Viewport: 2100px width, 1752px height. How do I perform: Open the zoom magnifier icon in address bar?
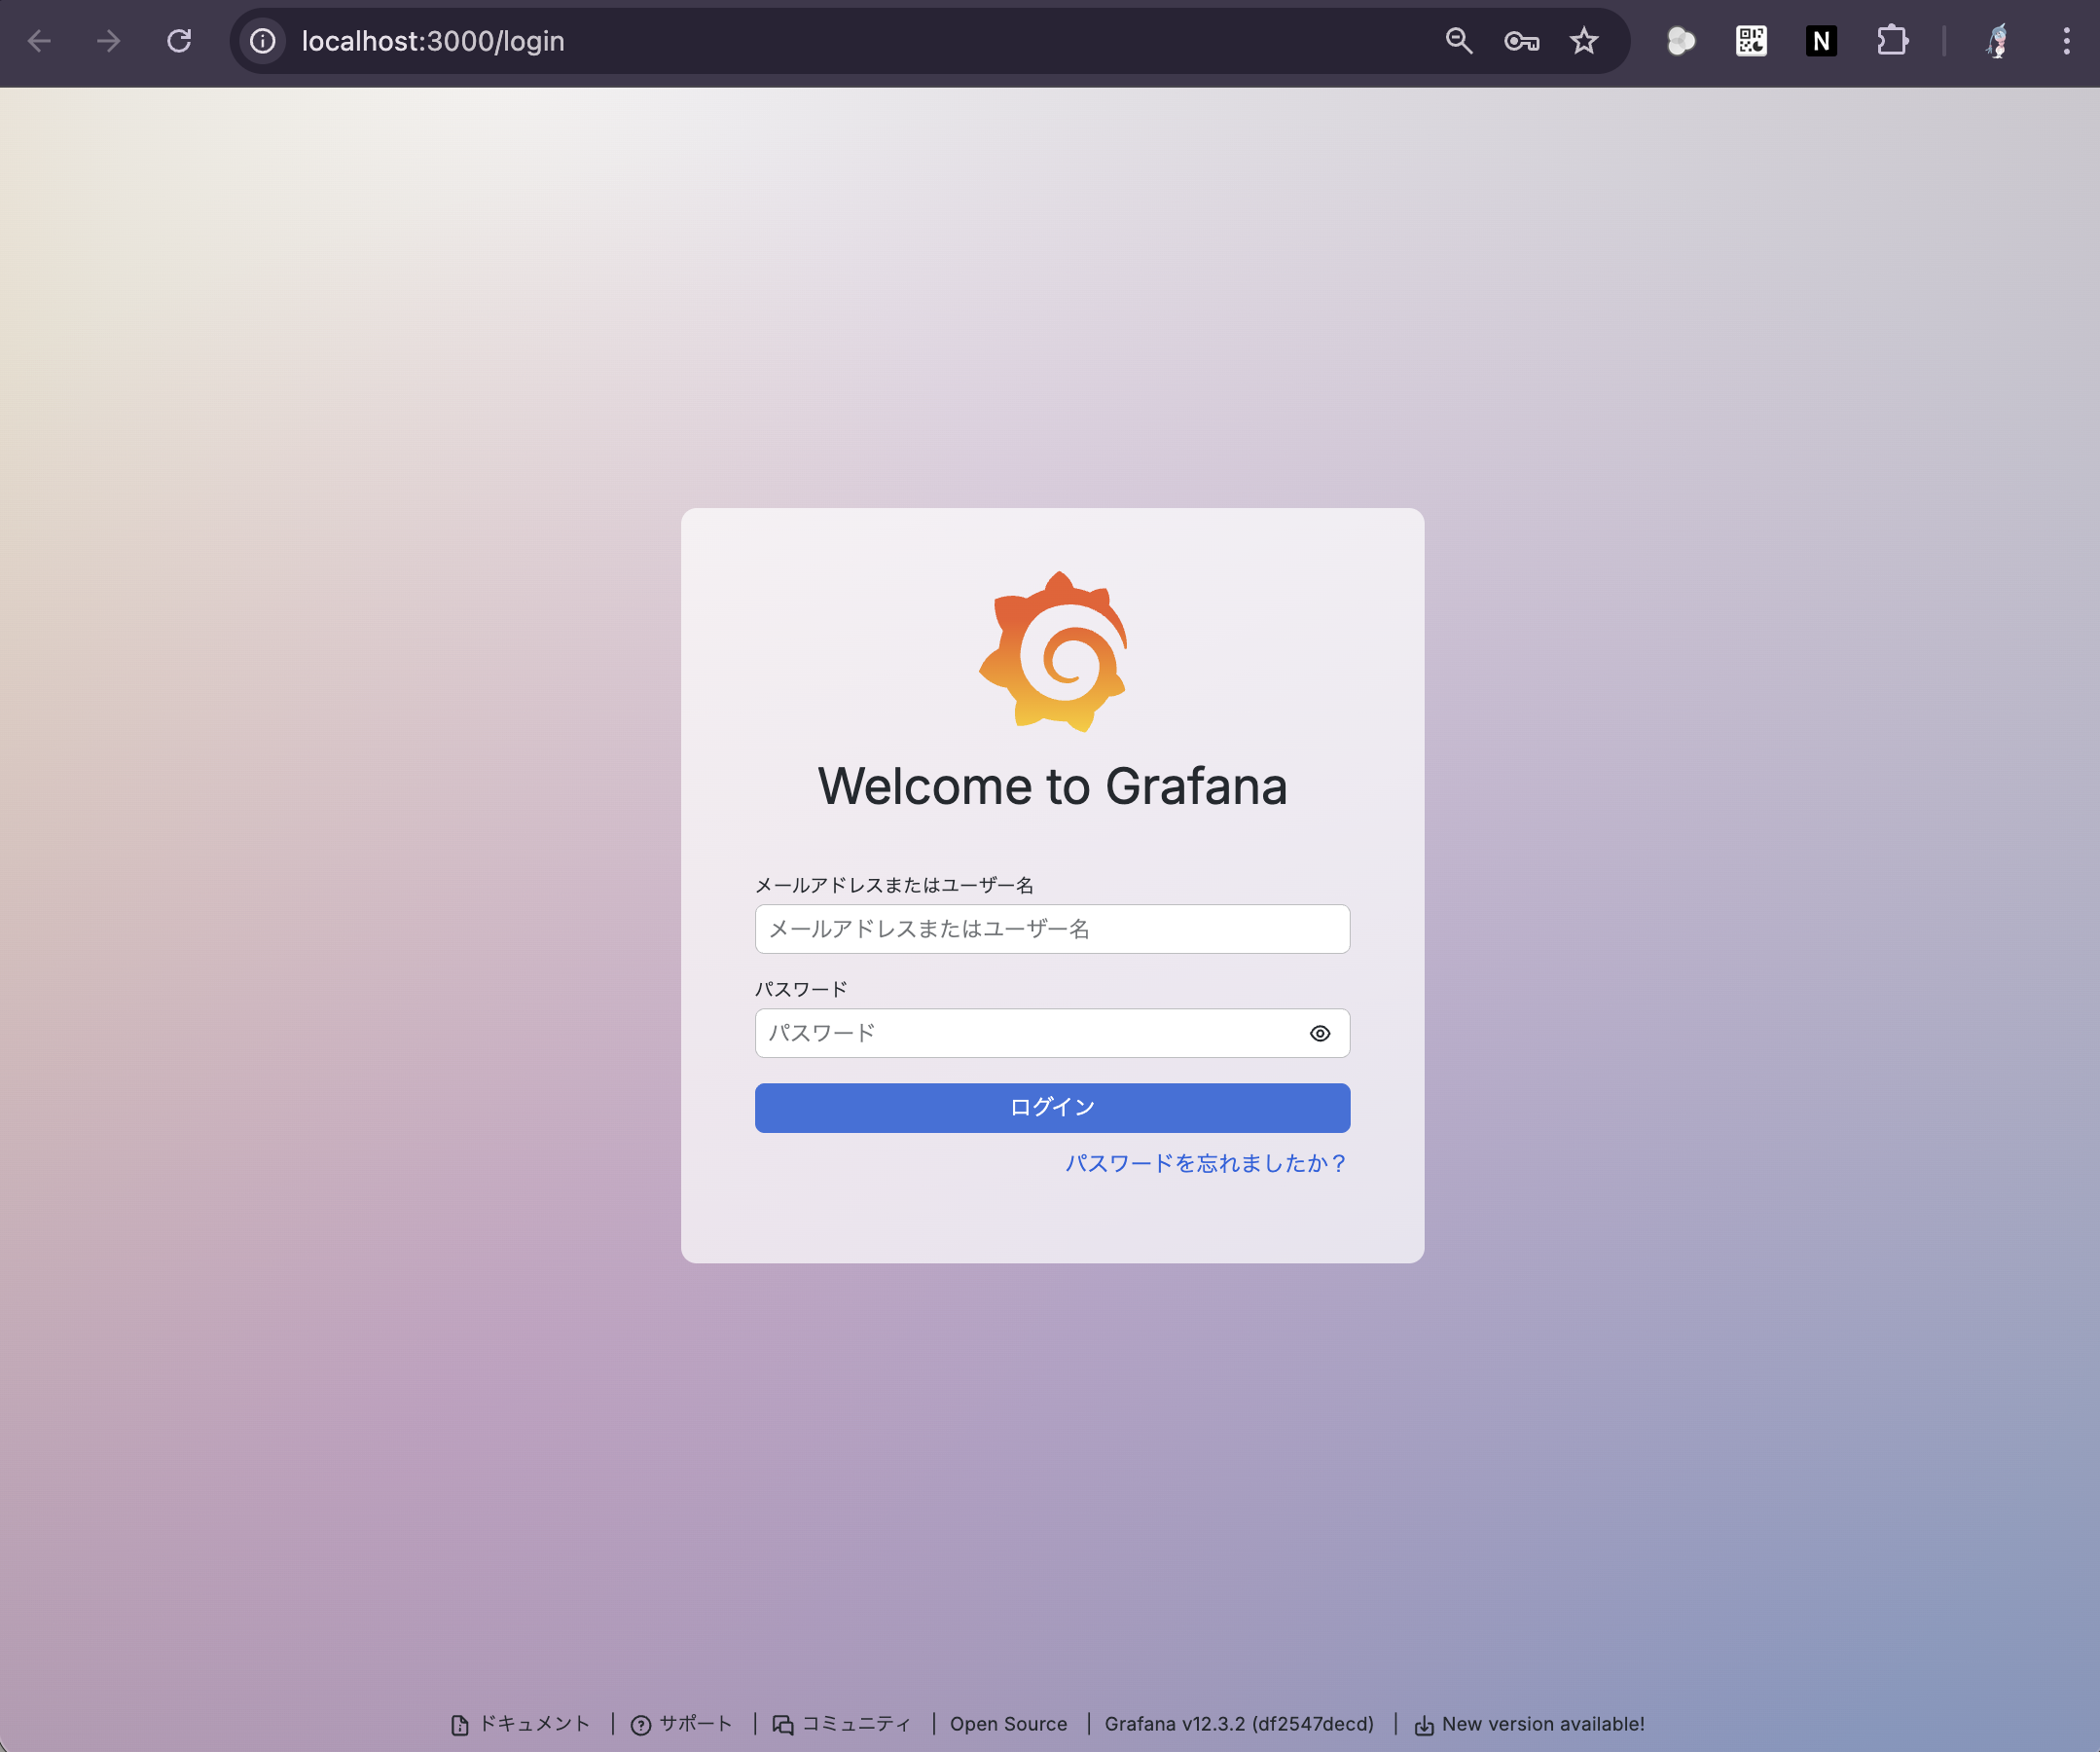click(1459, 41)
